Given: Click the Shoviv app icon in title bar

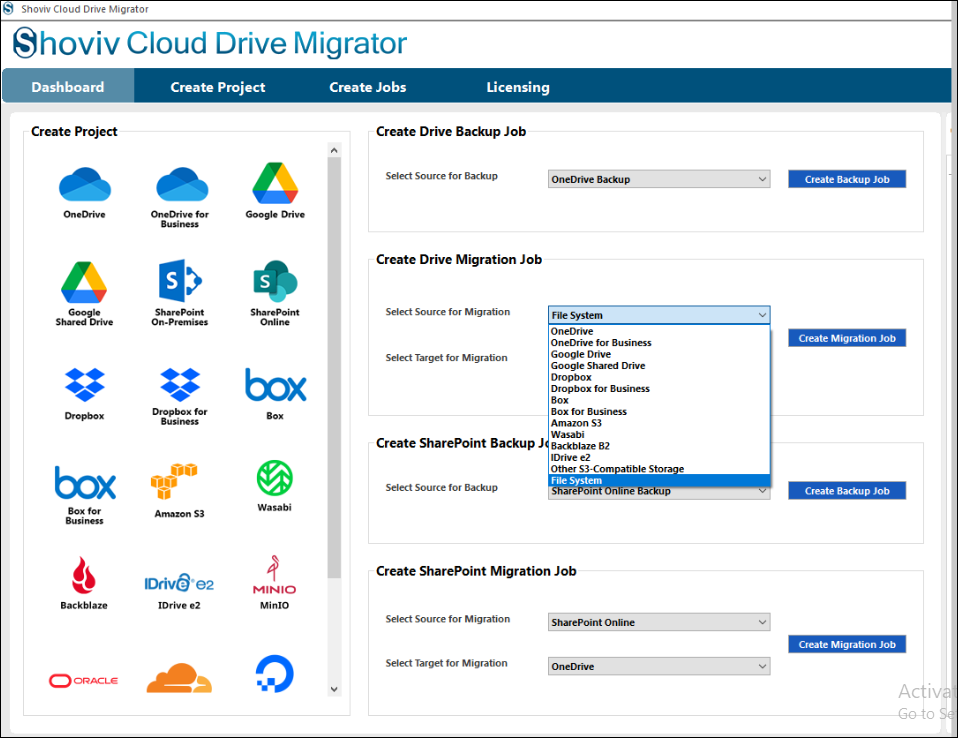Looking at the screenshot, I should point(8,9).
